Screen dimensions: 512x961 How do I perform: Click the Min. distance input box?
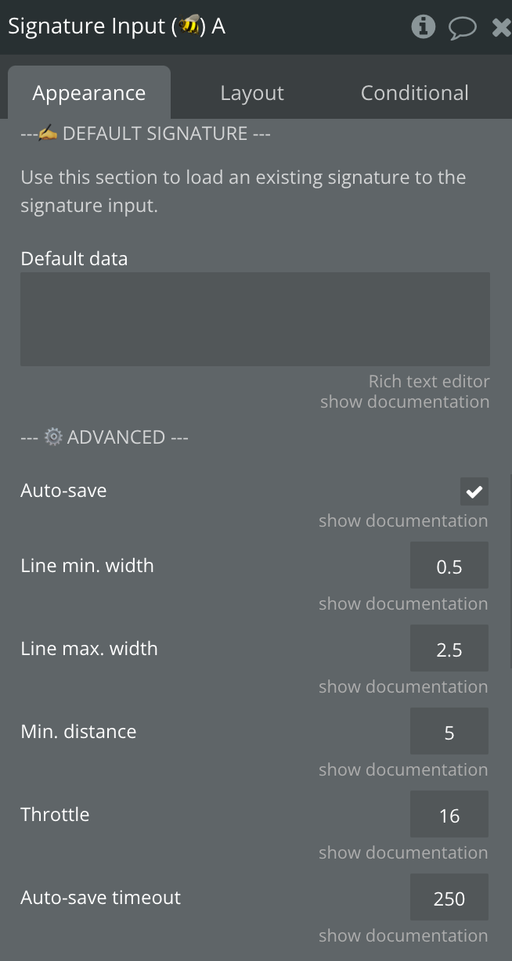449,731
